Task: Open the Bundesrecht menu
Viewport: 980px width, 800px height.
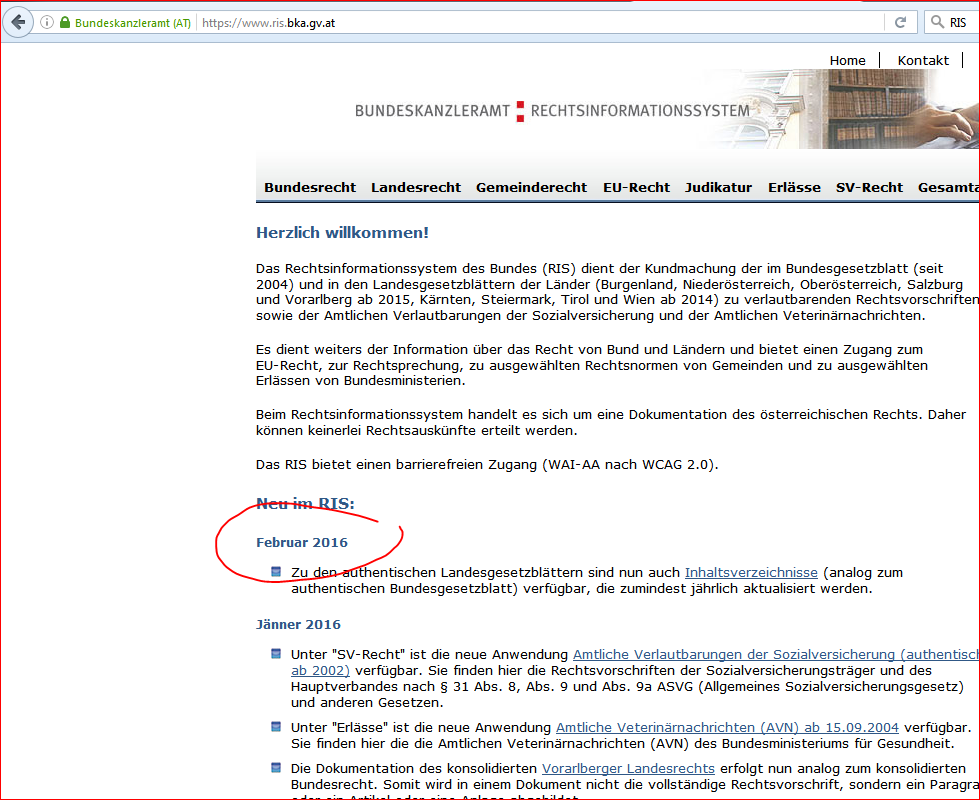Action: click(x=310, y=187)
